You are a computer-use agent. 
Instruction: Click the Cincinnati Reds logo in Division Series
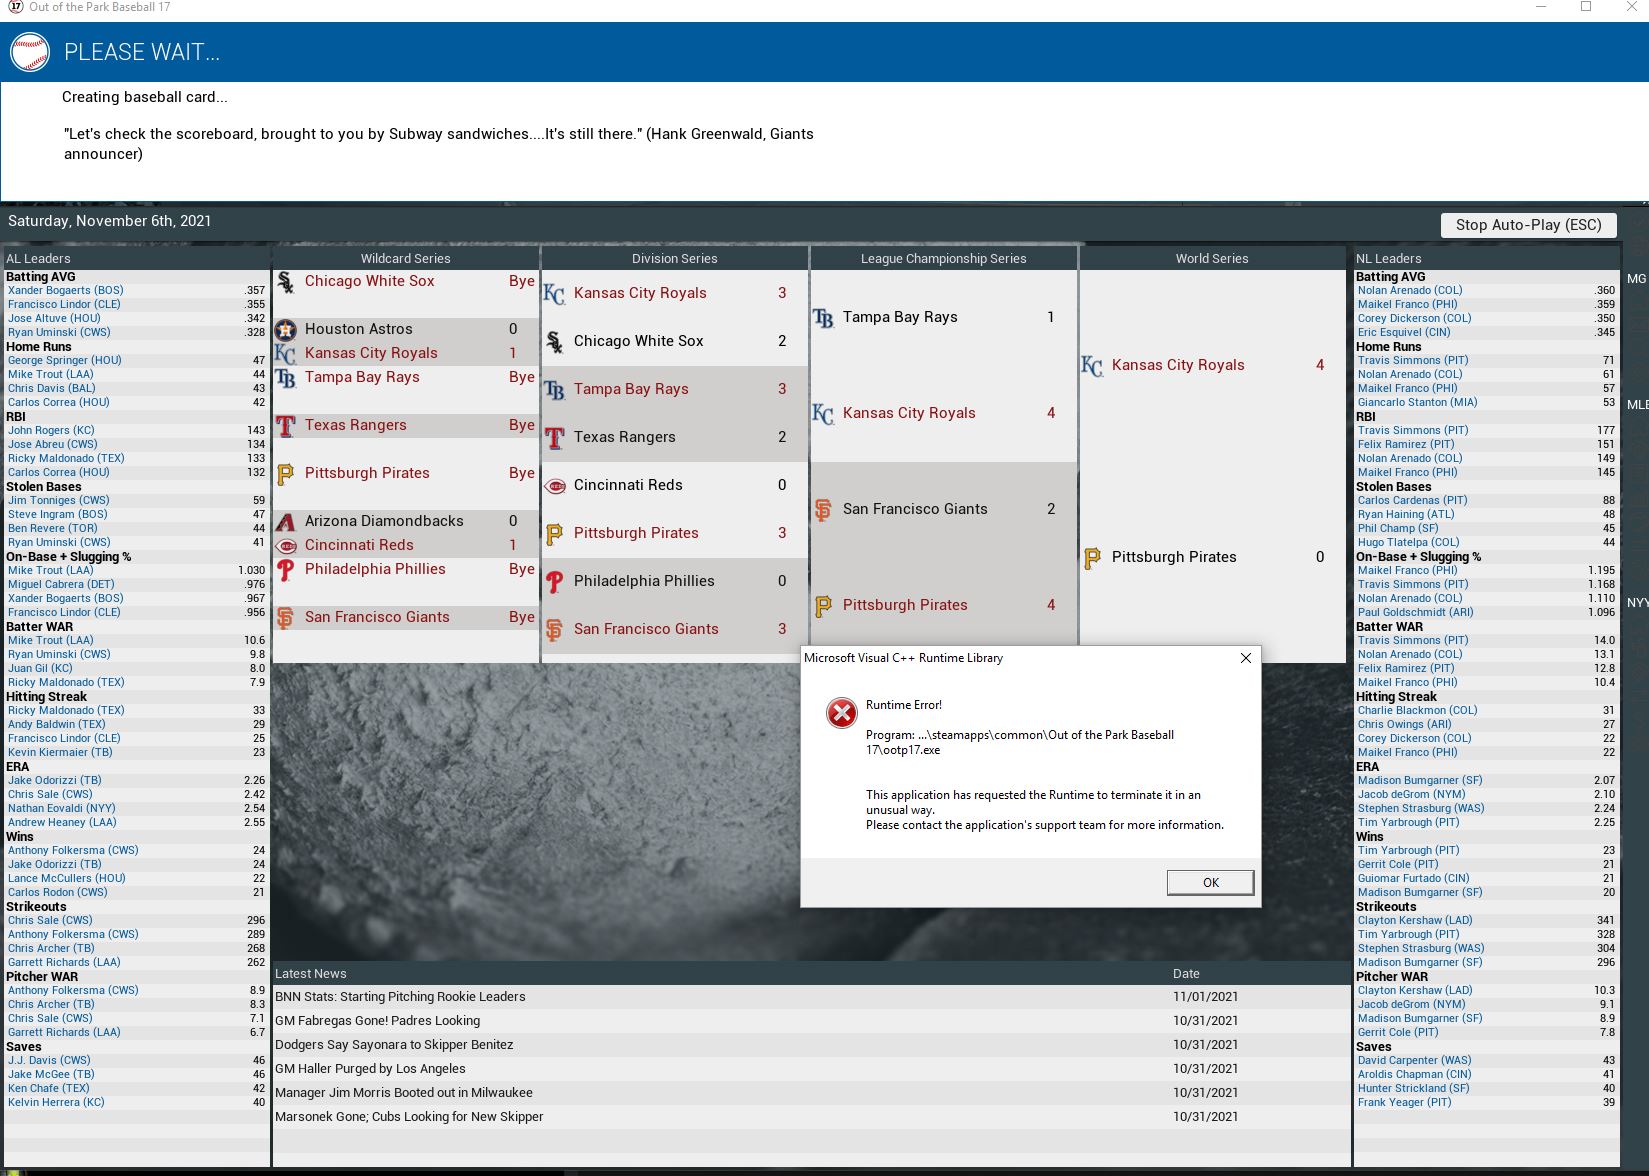(x=555, y=486)
